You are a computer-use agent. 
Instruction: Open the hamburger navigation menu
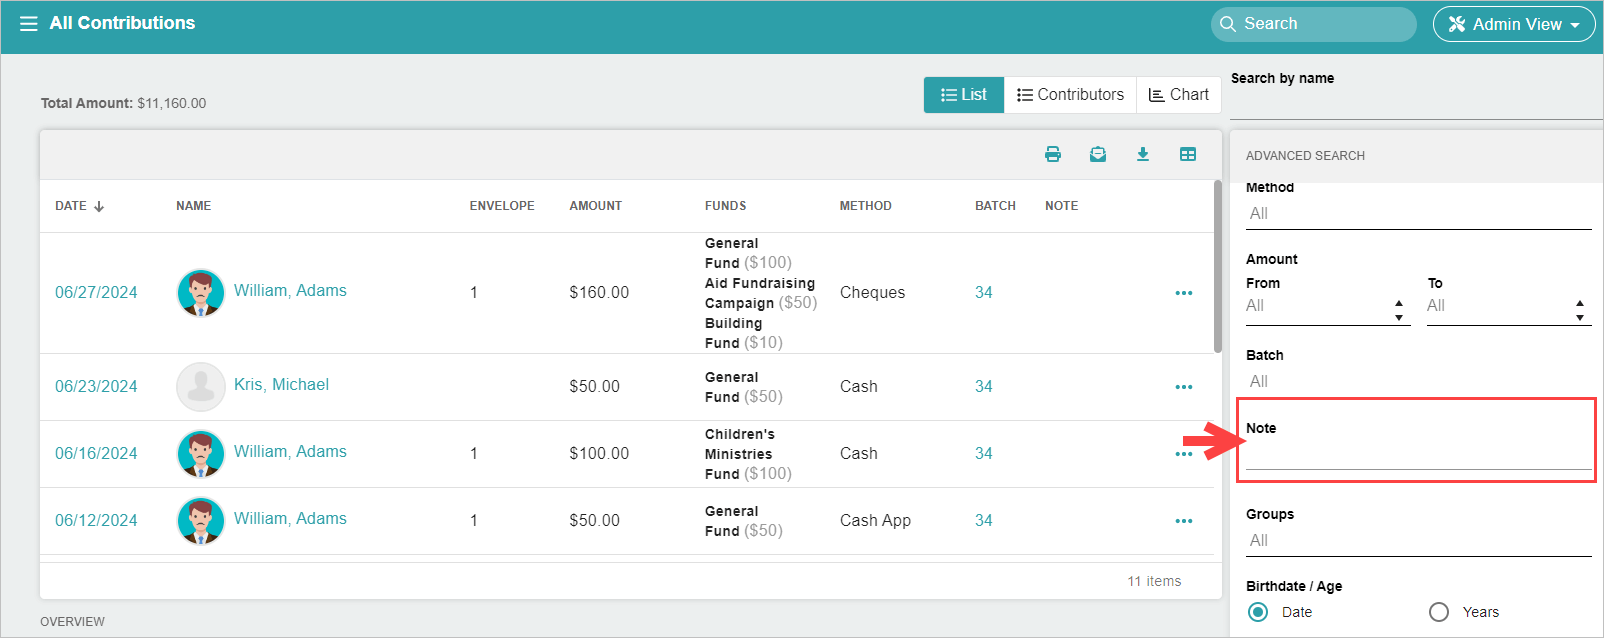pos(28,23)
